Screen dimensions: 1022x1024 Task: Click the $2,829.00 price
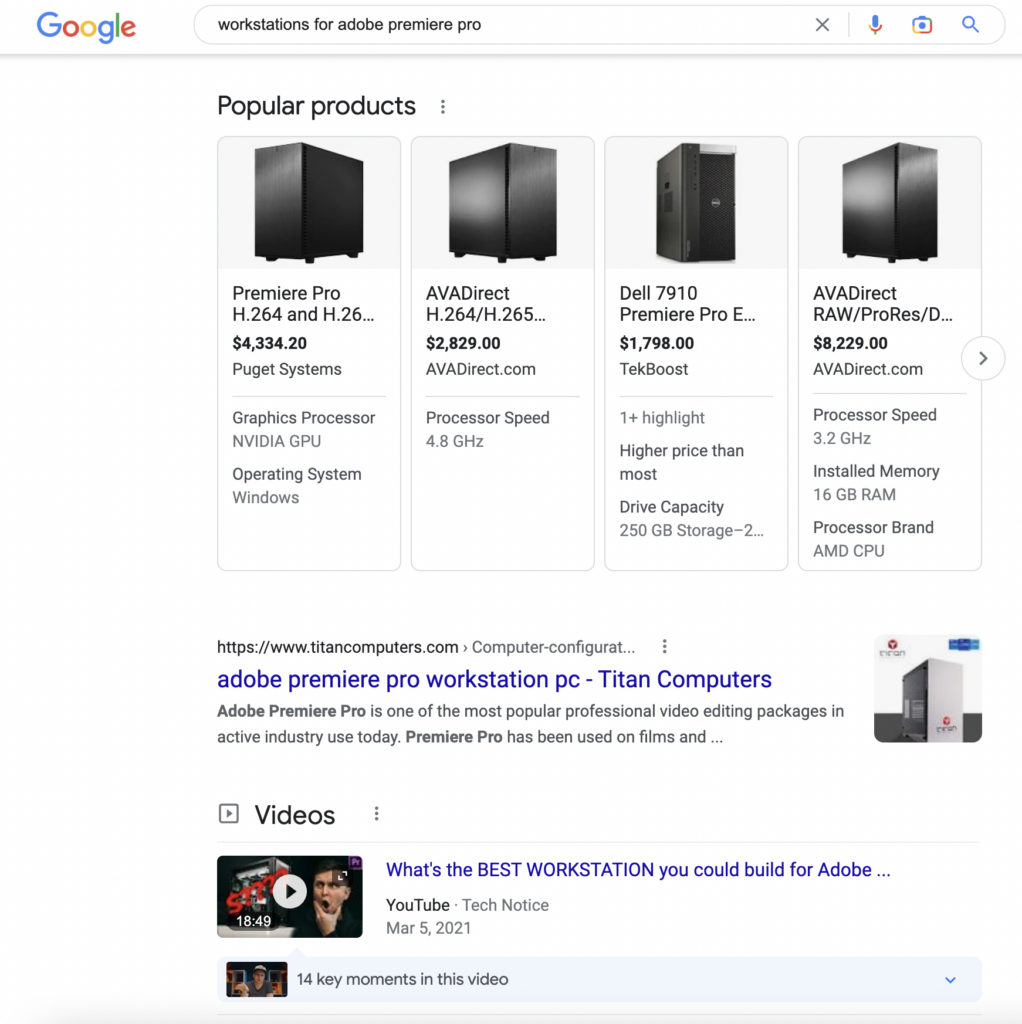click(463, 344)
